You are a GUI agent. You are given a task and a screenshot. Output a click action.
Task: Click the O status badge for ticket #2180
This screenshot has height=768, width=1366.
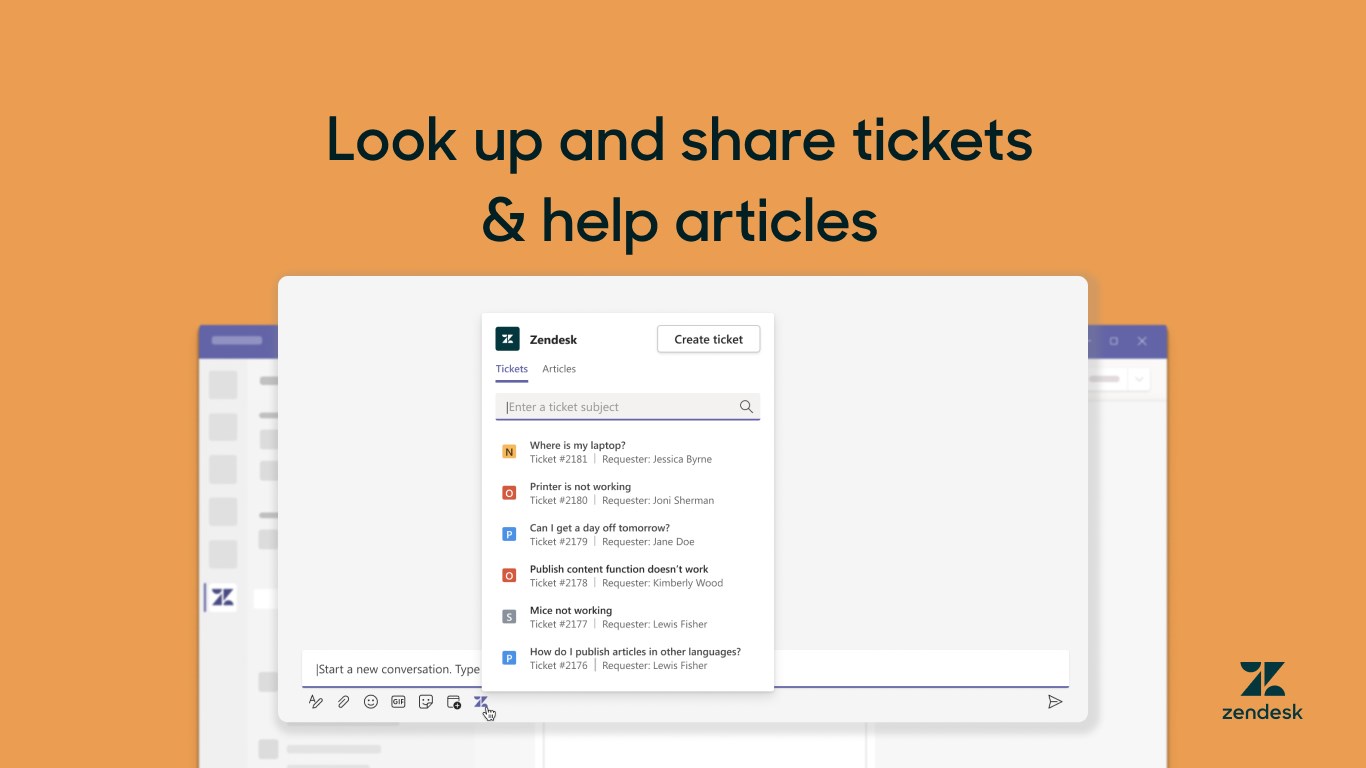[x=509, y=493]
